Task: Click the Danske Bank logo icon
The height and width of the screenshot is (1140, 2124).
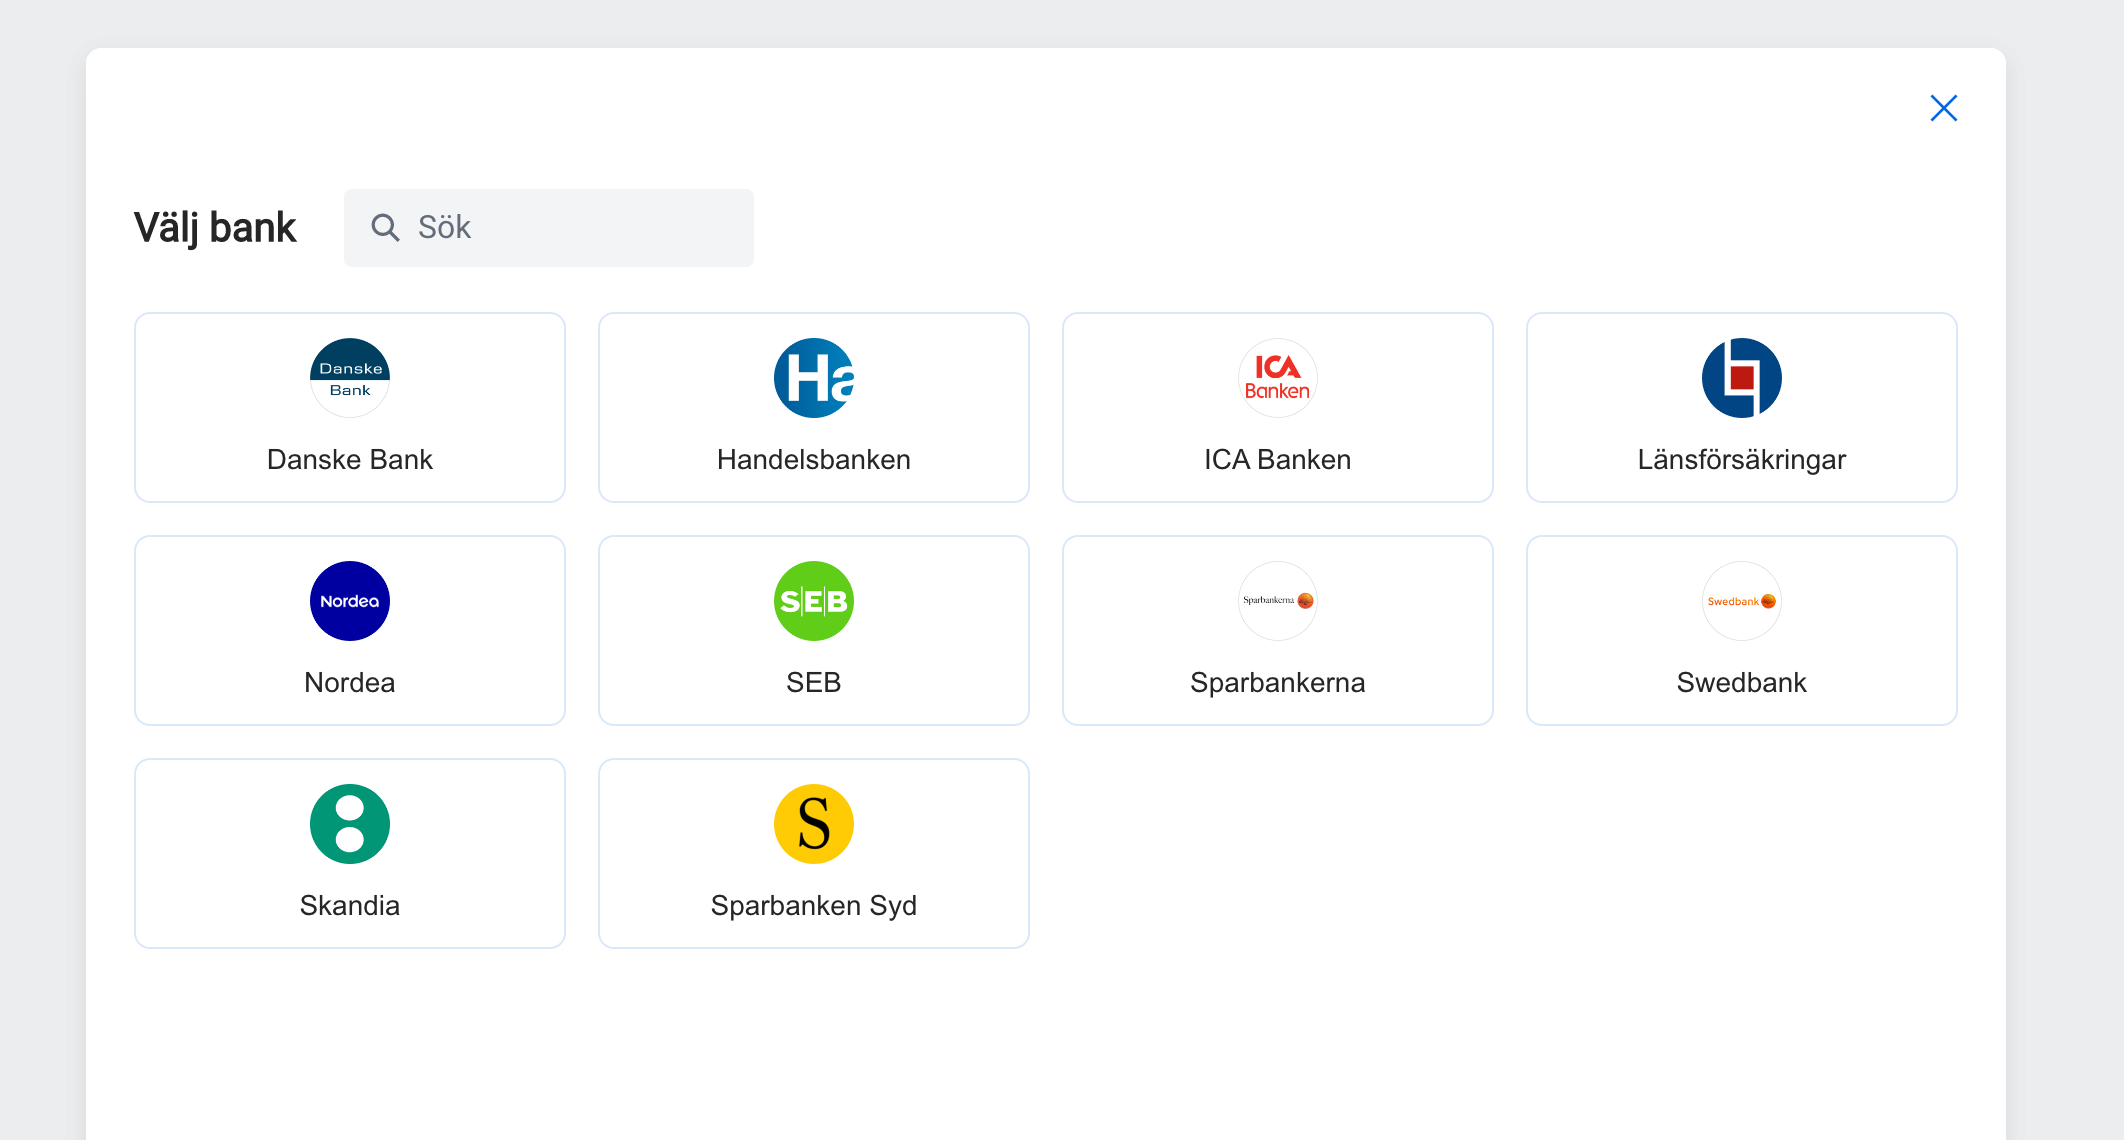Action: point(350,378)
